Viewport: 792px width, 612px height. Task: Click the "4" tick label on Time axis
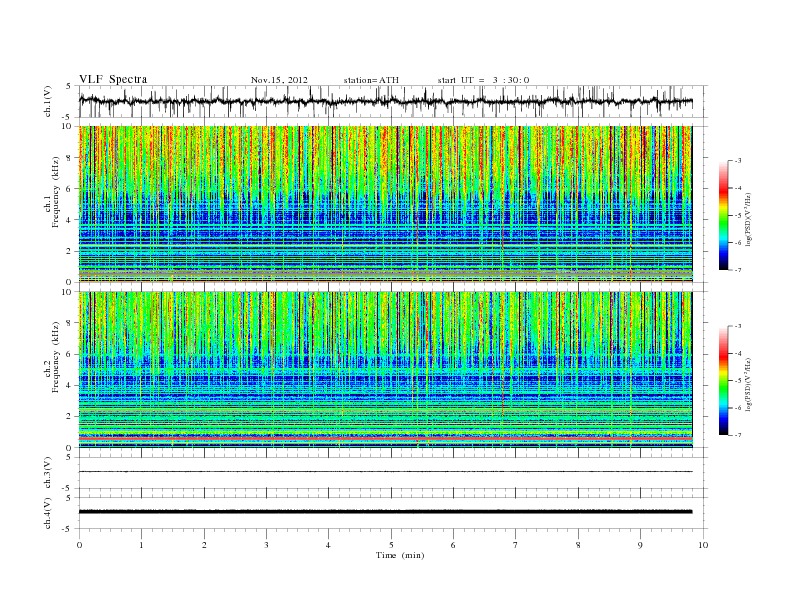coord(328,545)
